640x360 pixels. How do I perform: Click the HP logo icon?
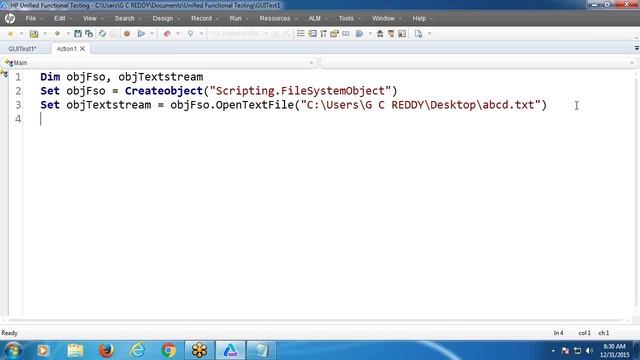[x=10, y=18]
